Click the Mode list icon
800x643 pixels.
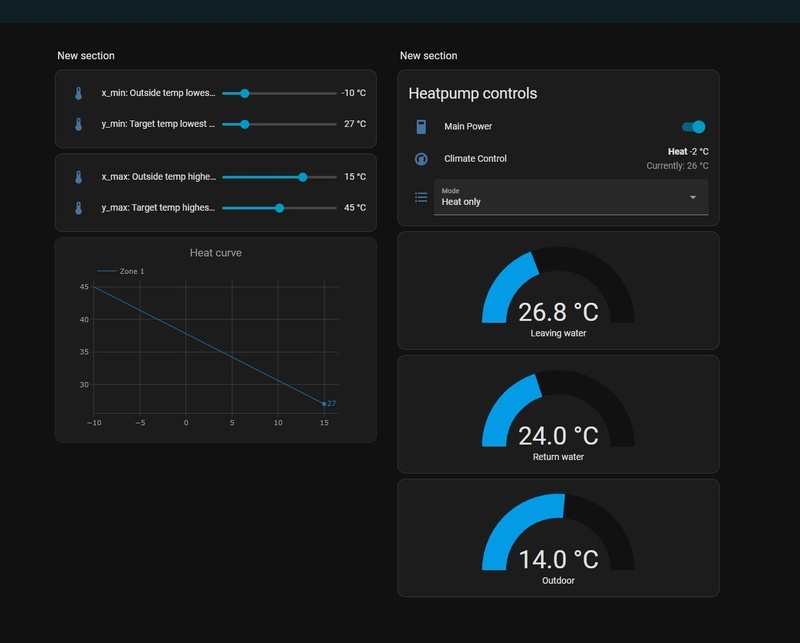[421, 197]
